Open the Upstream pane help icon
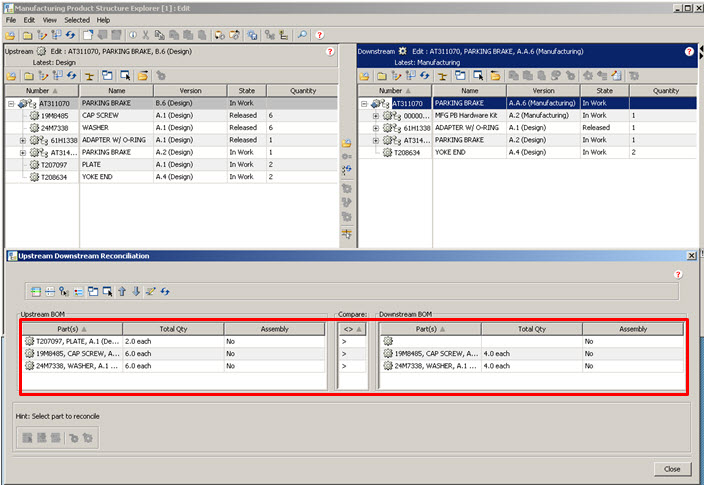Image resolution: width=704 pixels, height=485 pixels. click(x=330, y=52)
